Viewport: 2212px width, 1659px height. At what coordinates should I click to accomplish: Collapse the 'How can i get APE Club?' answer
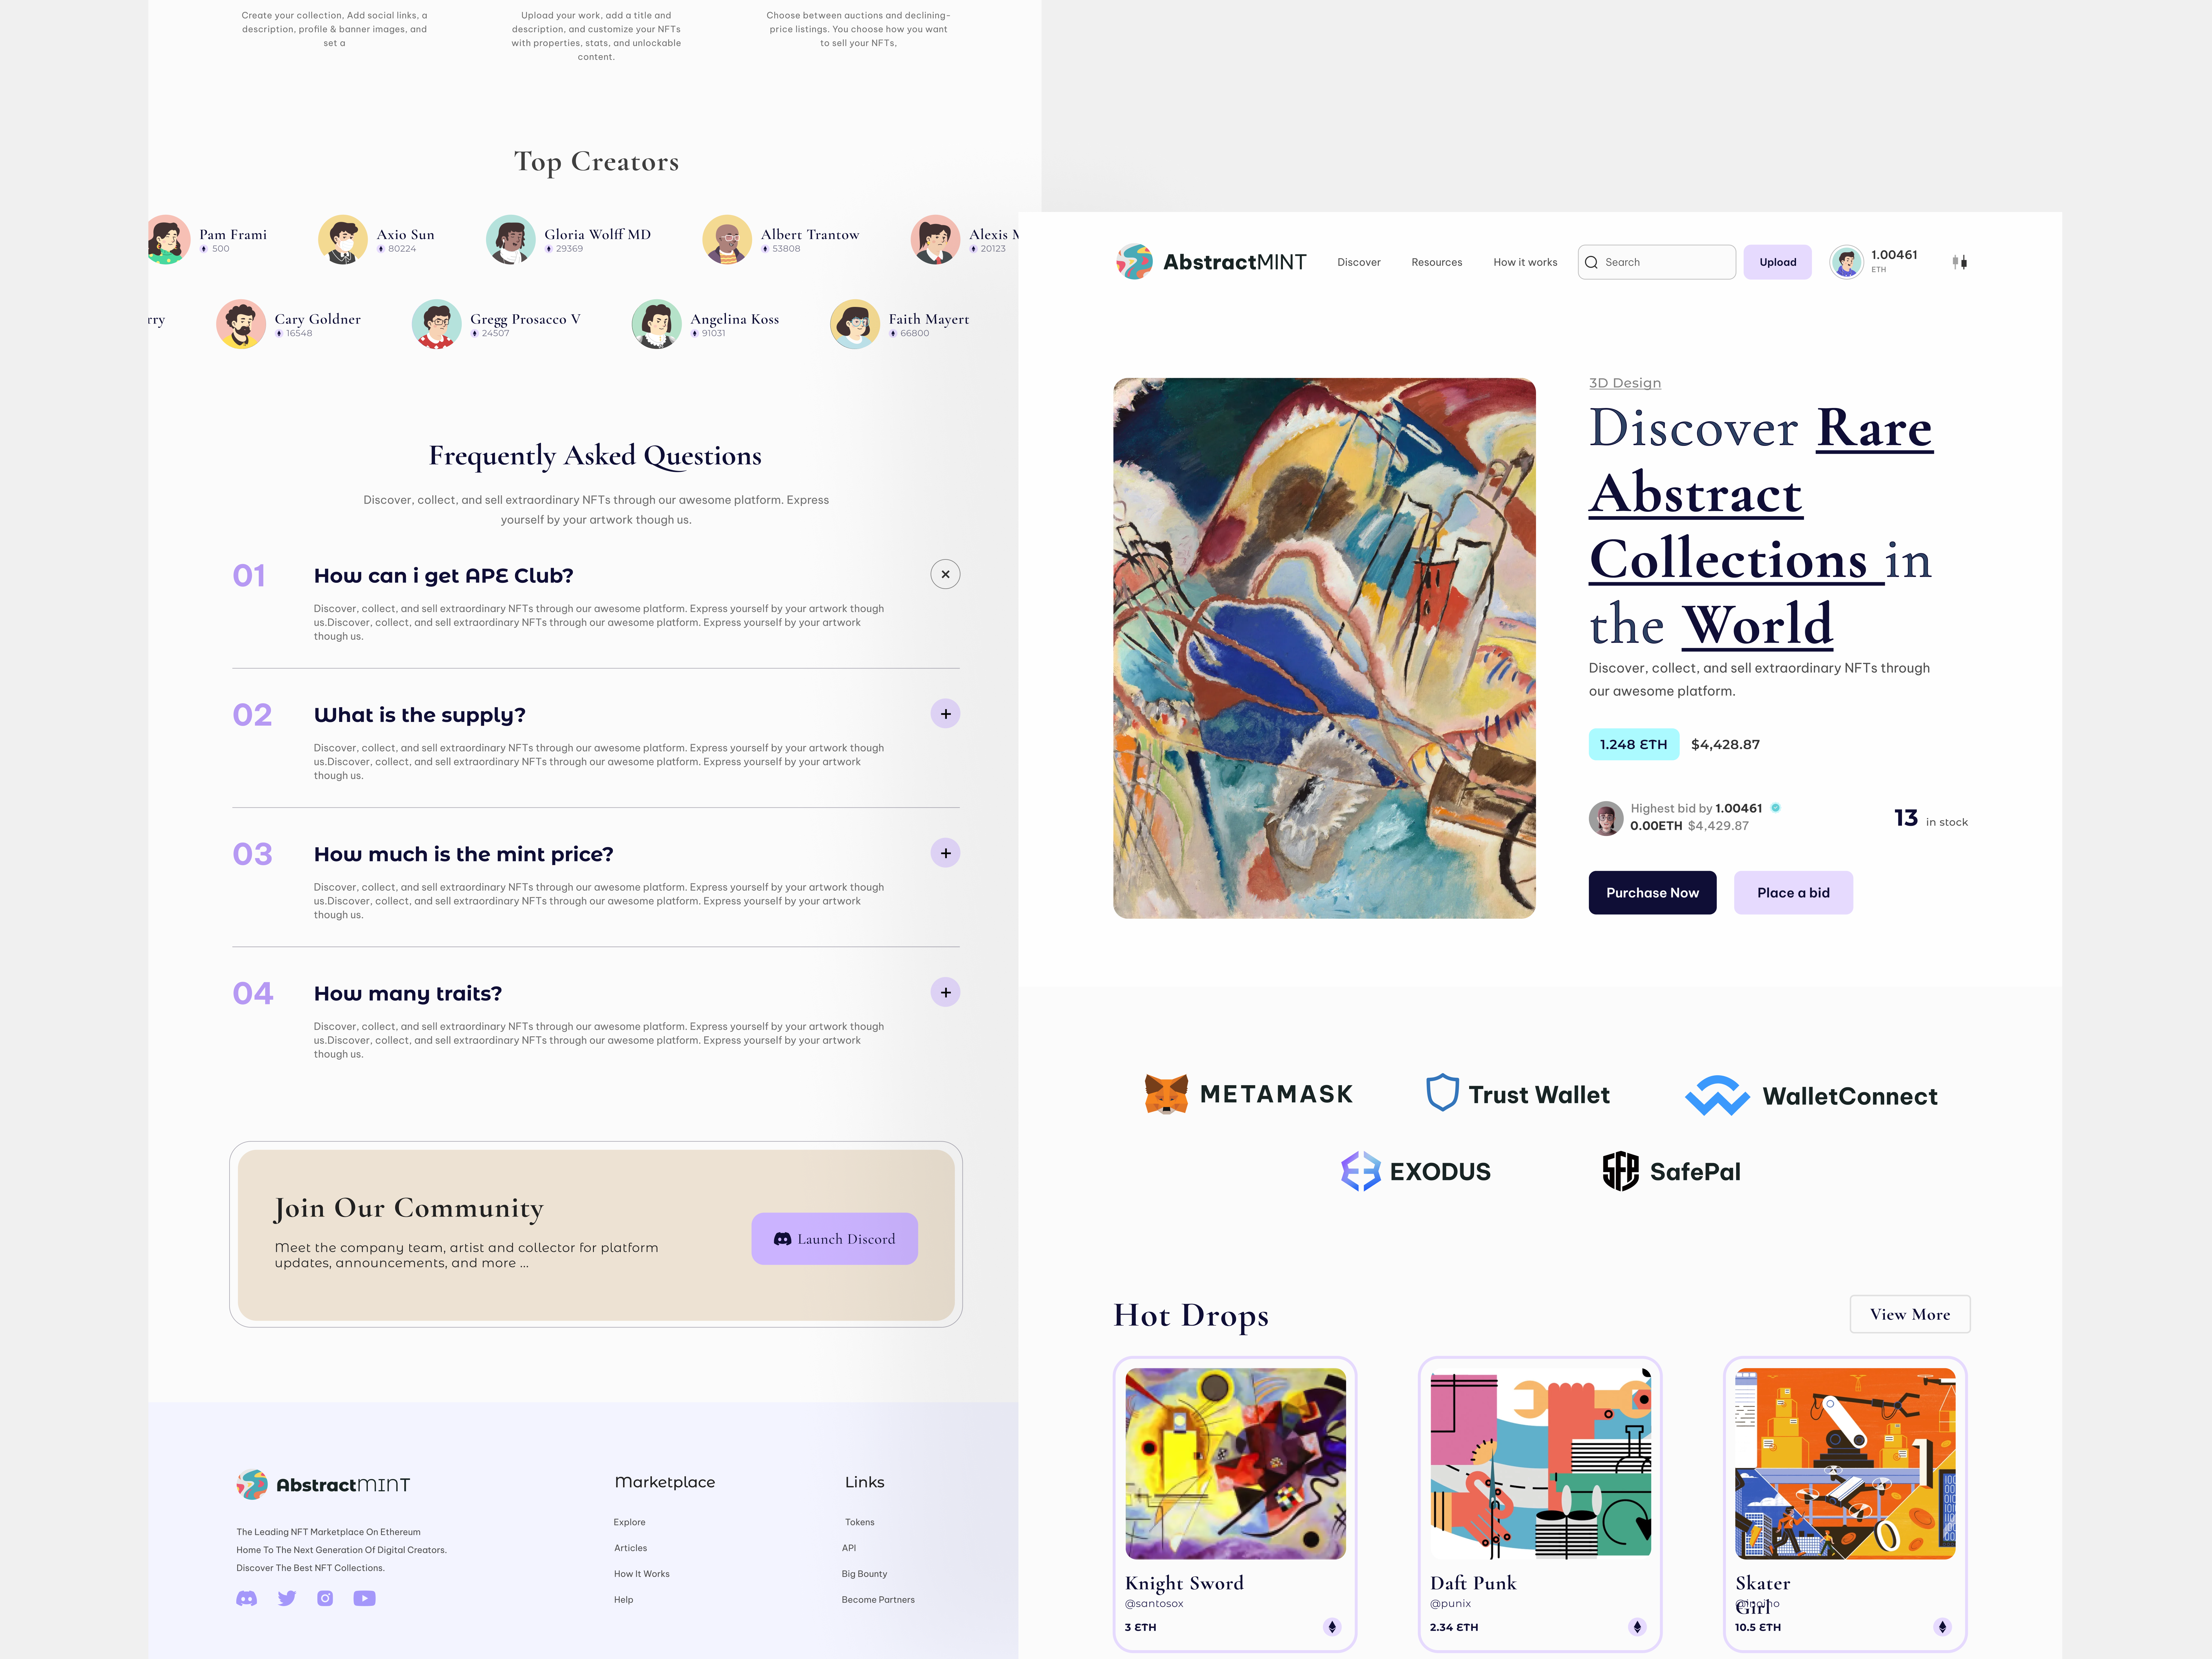945,574
